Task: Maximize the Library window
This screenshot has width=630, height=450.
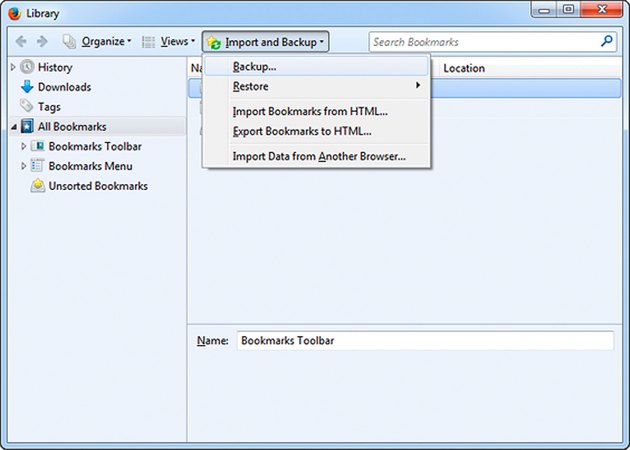Action: (568, 10)
